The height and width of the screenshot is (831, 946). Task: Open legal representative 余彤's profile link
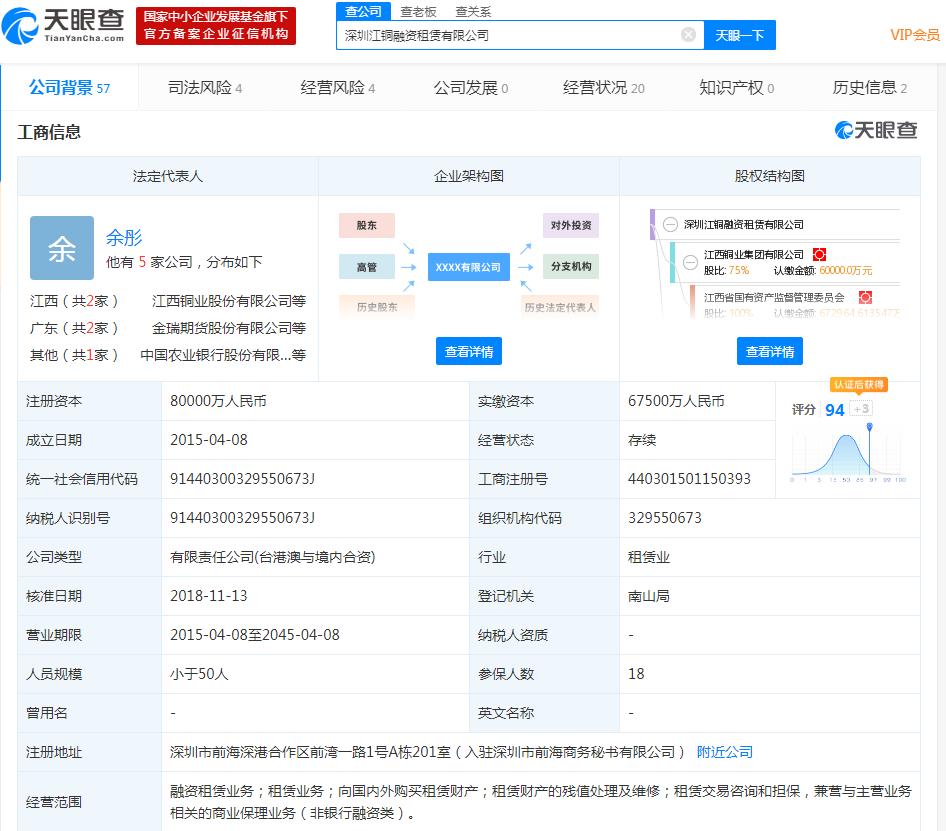click(x=124, y=238)
